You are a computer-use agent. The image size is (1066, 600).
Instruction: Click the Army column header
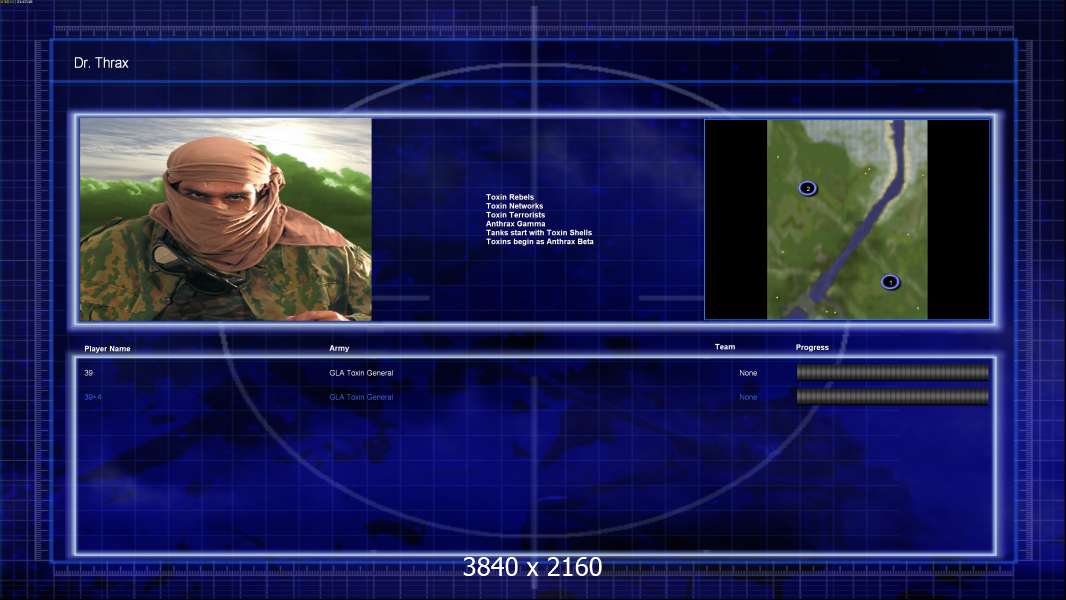(339, 348)
